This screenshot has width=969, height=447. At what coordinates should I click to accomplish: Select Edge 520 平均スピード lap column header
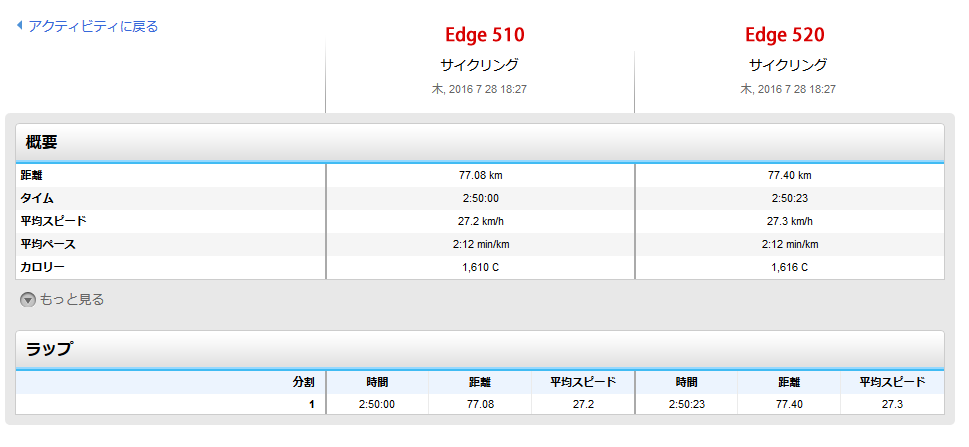coord(892,382)
